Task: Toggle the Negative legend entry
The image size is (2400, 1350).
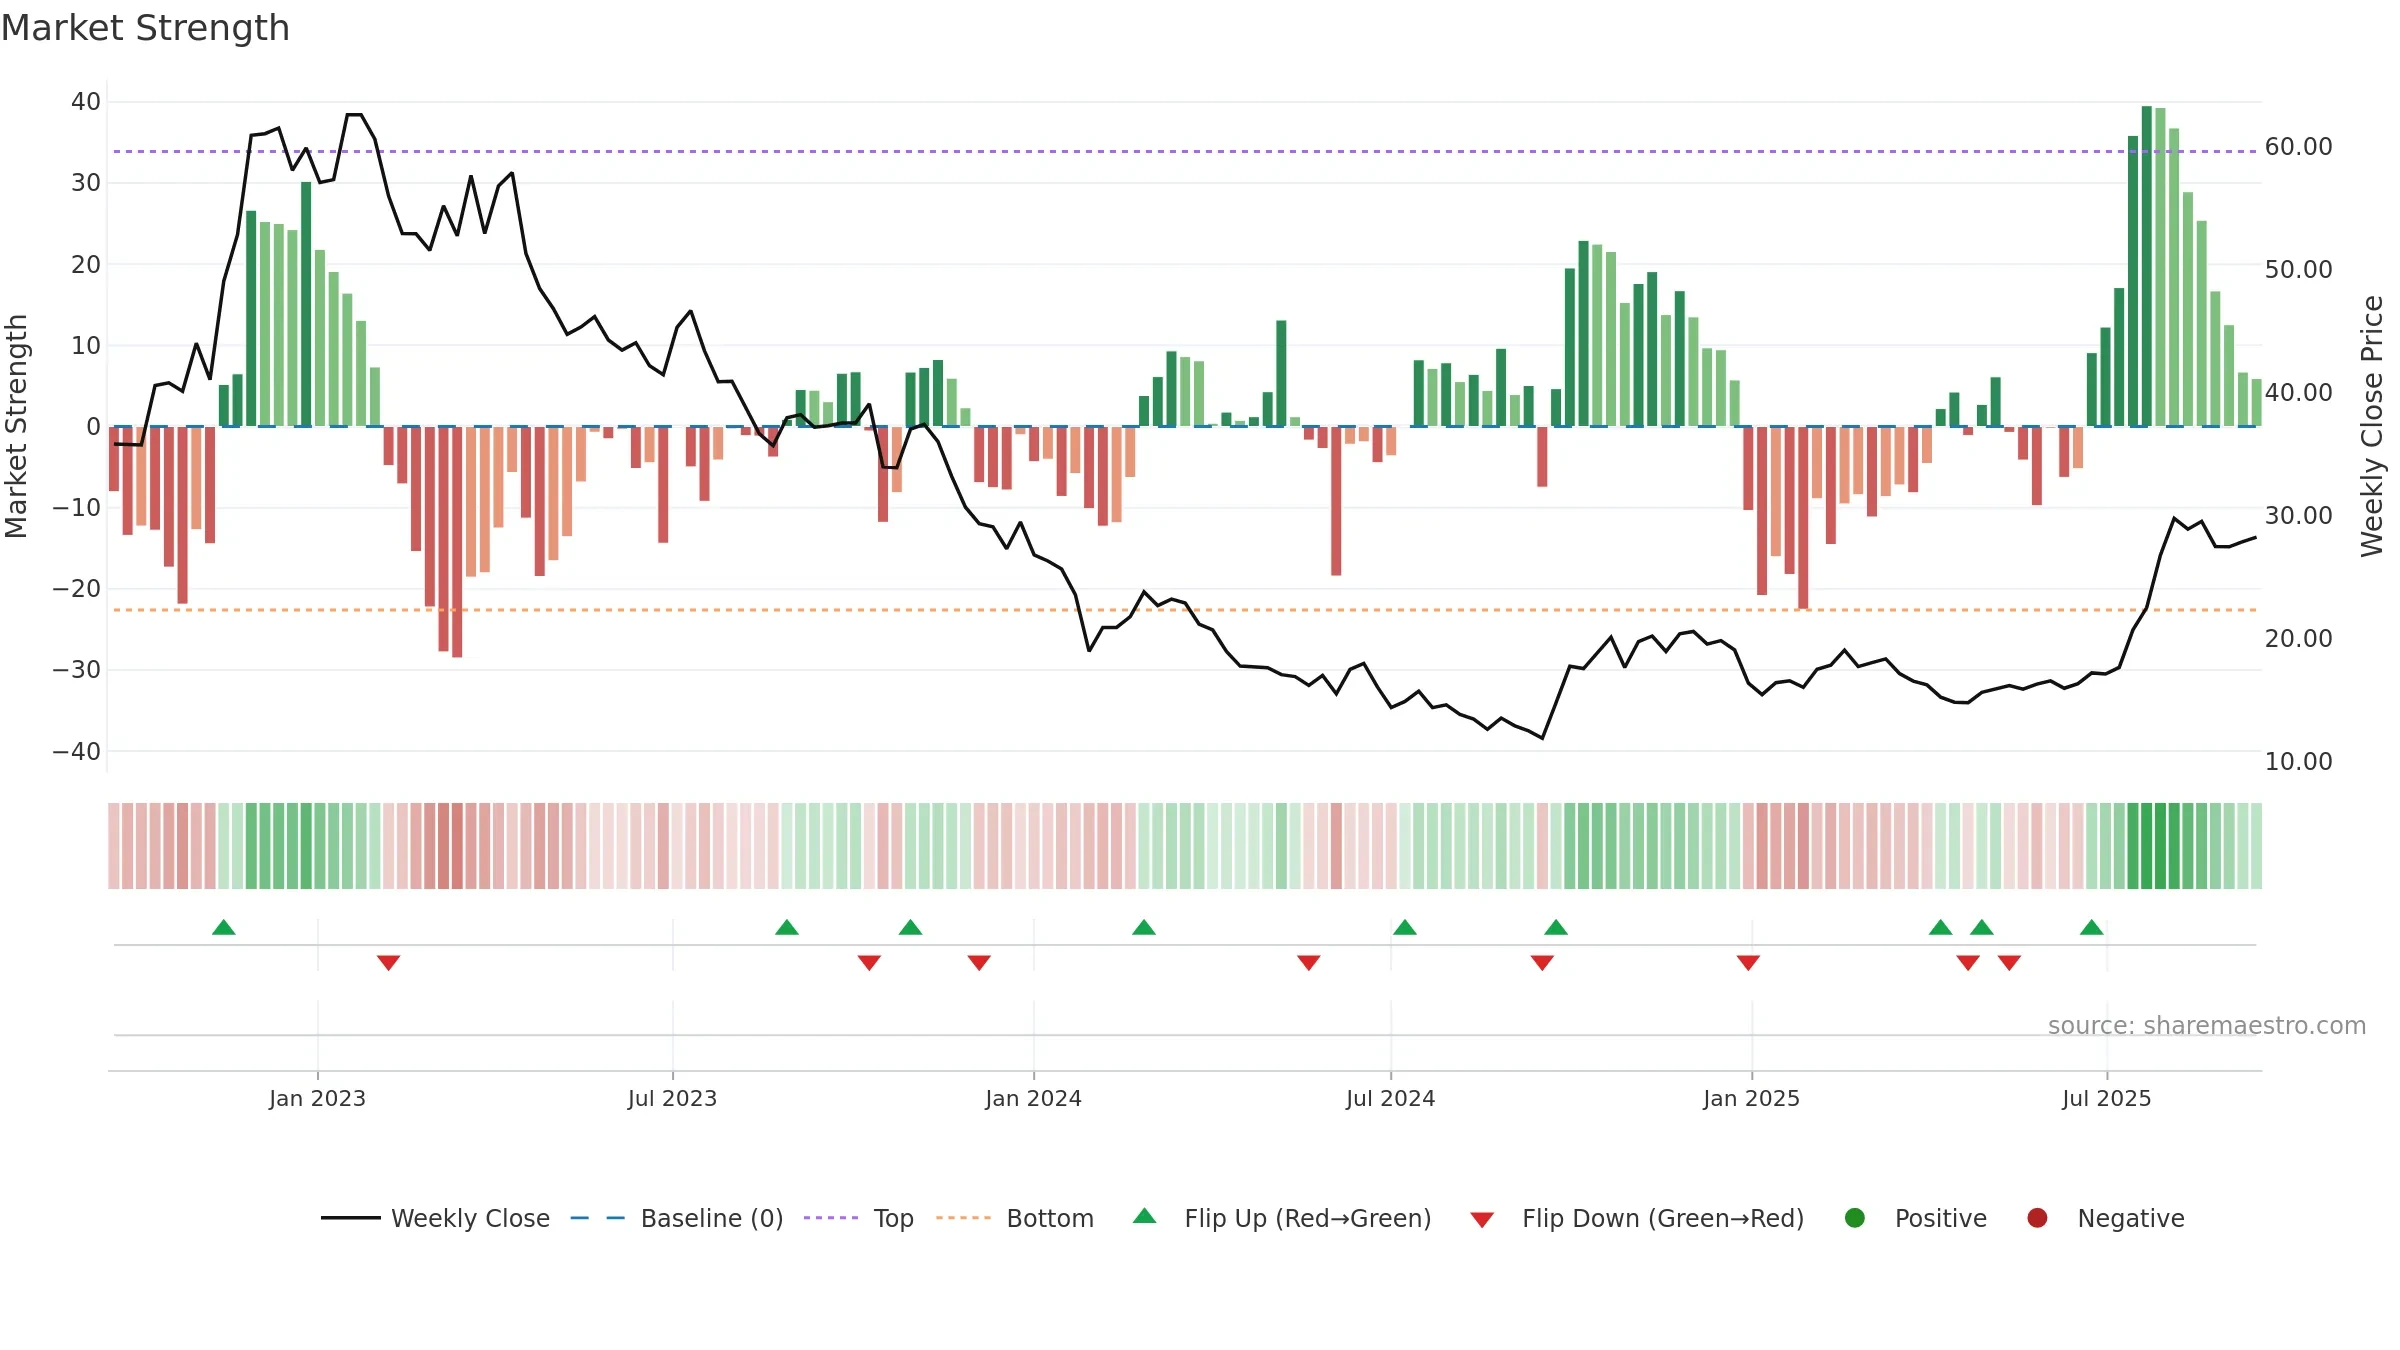Action: click(x=2105, y=1218)
